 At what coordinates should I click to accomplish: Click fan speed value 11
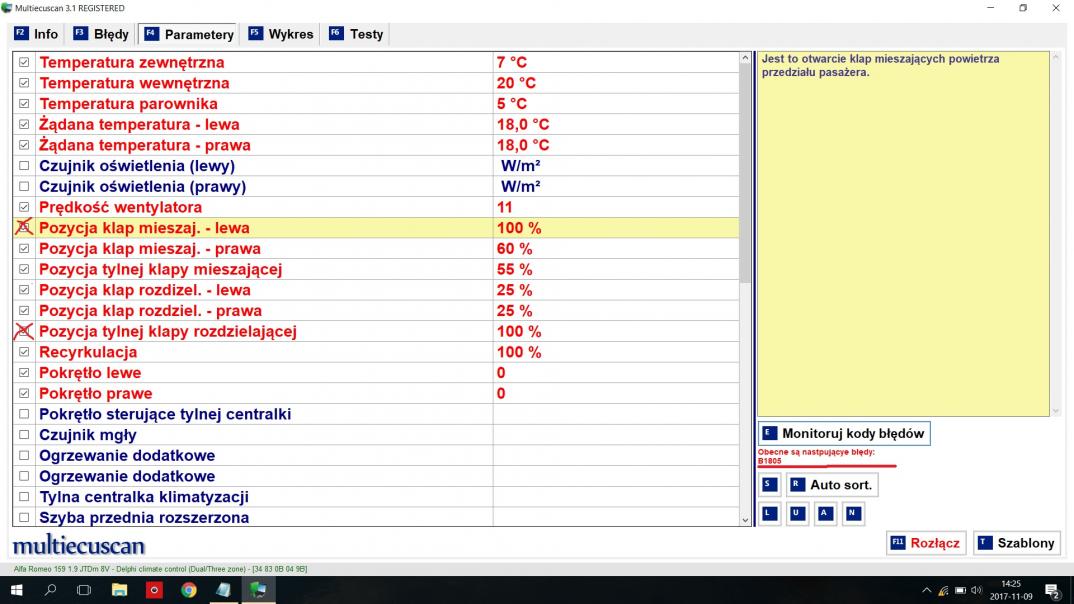tap(504, 207)
